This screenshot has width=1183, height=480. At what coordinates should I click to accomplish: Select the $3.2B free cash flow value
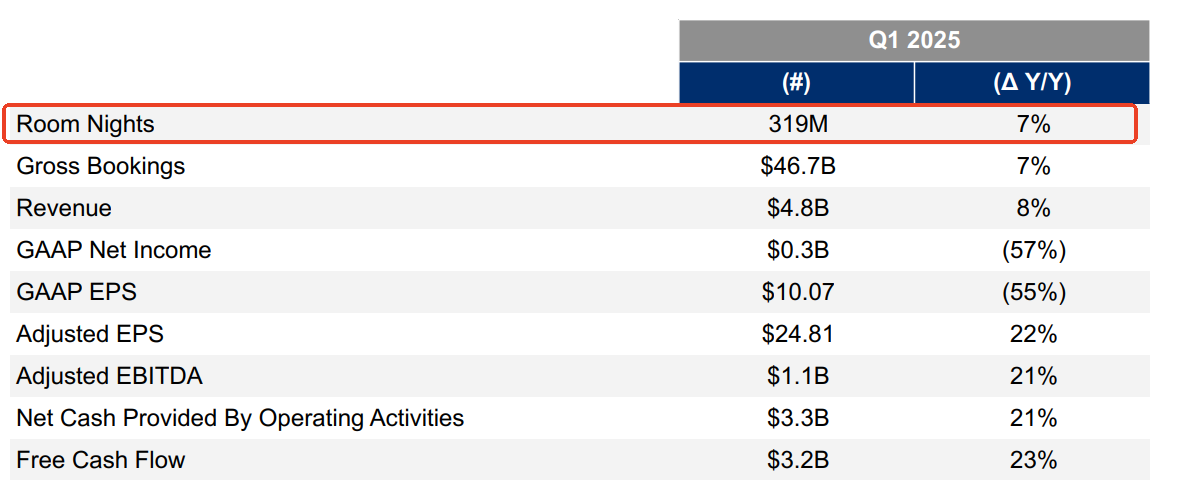797,460
